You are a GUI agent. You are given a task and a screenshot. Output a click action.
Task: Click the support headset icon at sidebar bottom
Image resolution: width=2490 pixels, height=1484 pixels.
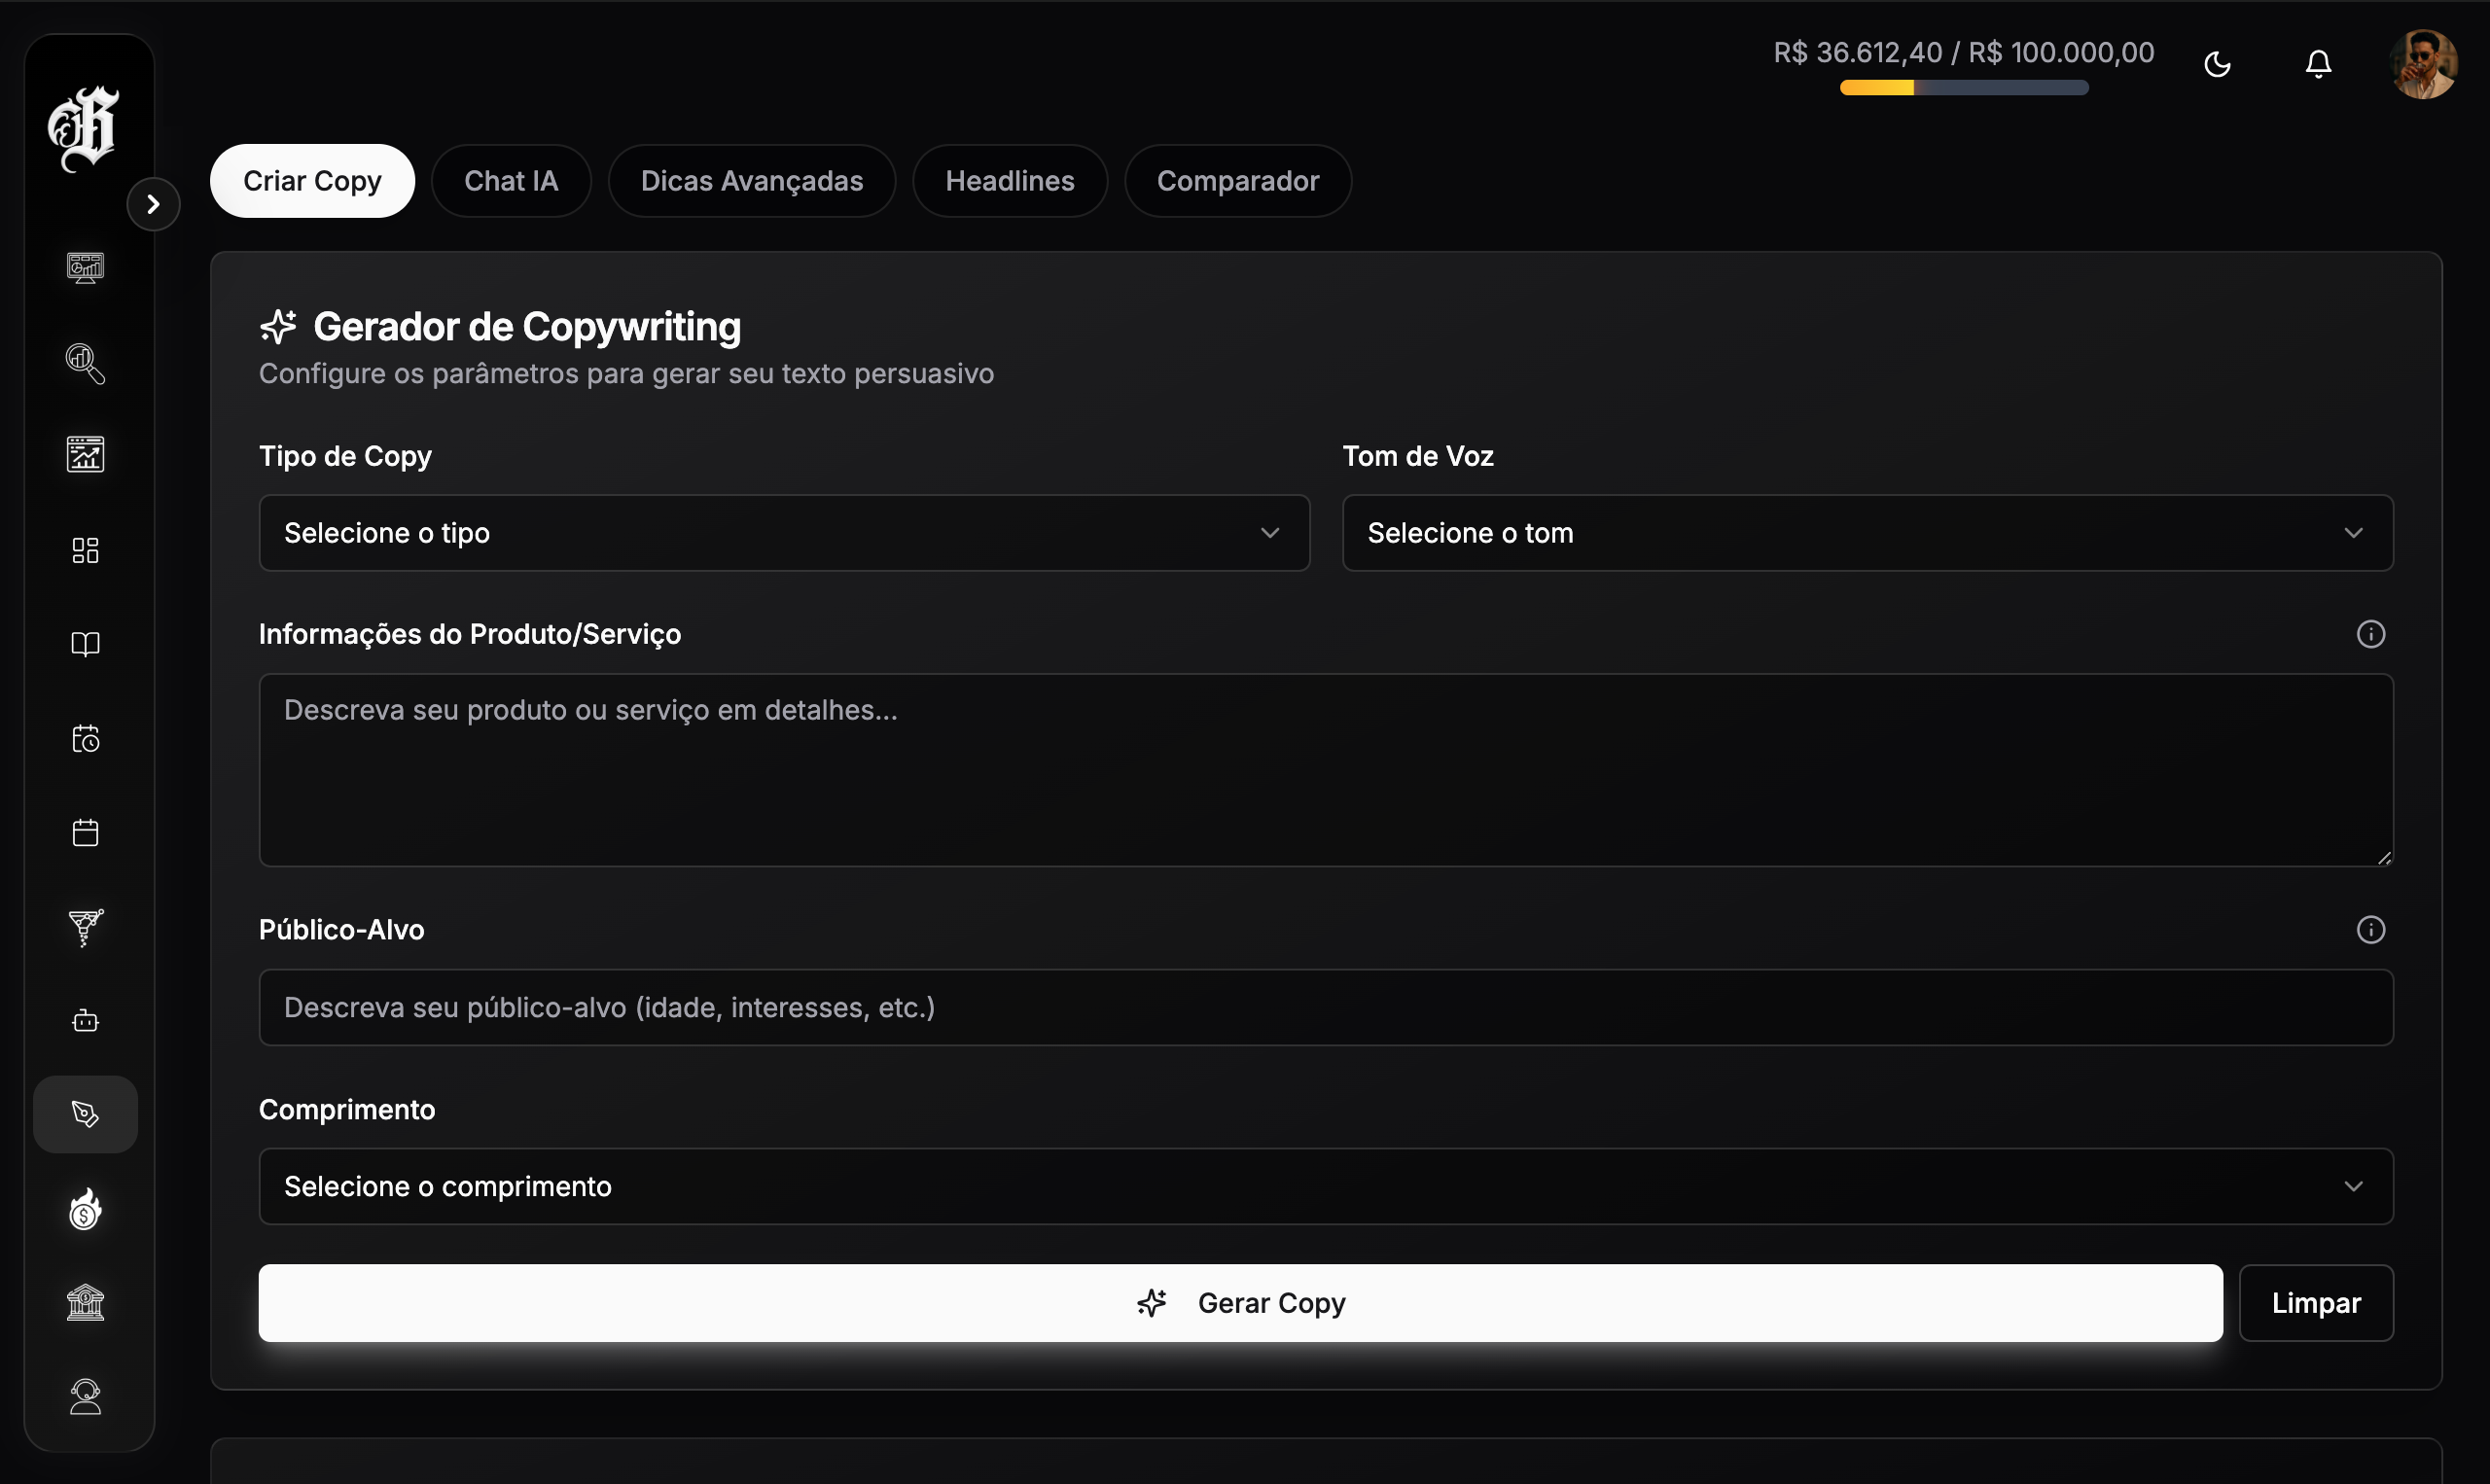coord(85,1396)
